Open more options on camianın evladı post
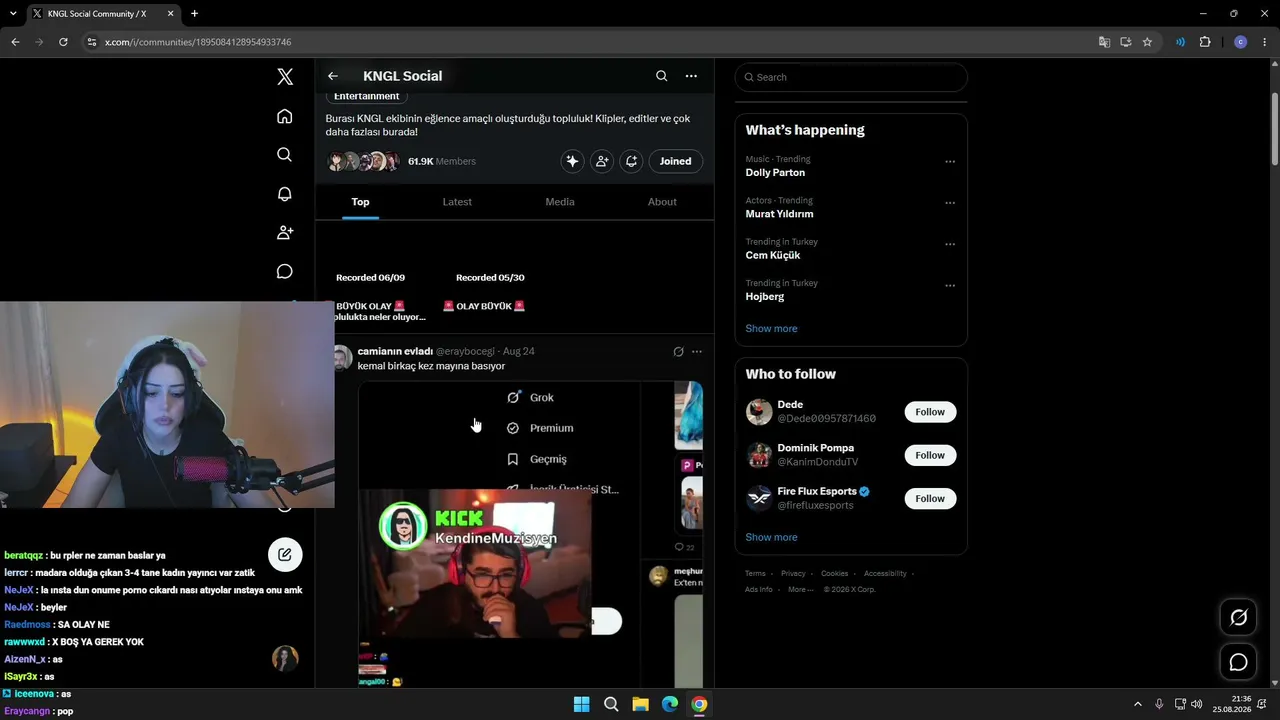 pyautogui.click(x=697, y=352)
